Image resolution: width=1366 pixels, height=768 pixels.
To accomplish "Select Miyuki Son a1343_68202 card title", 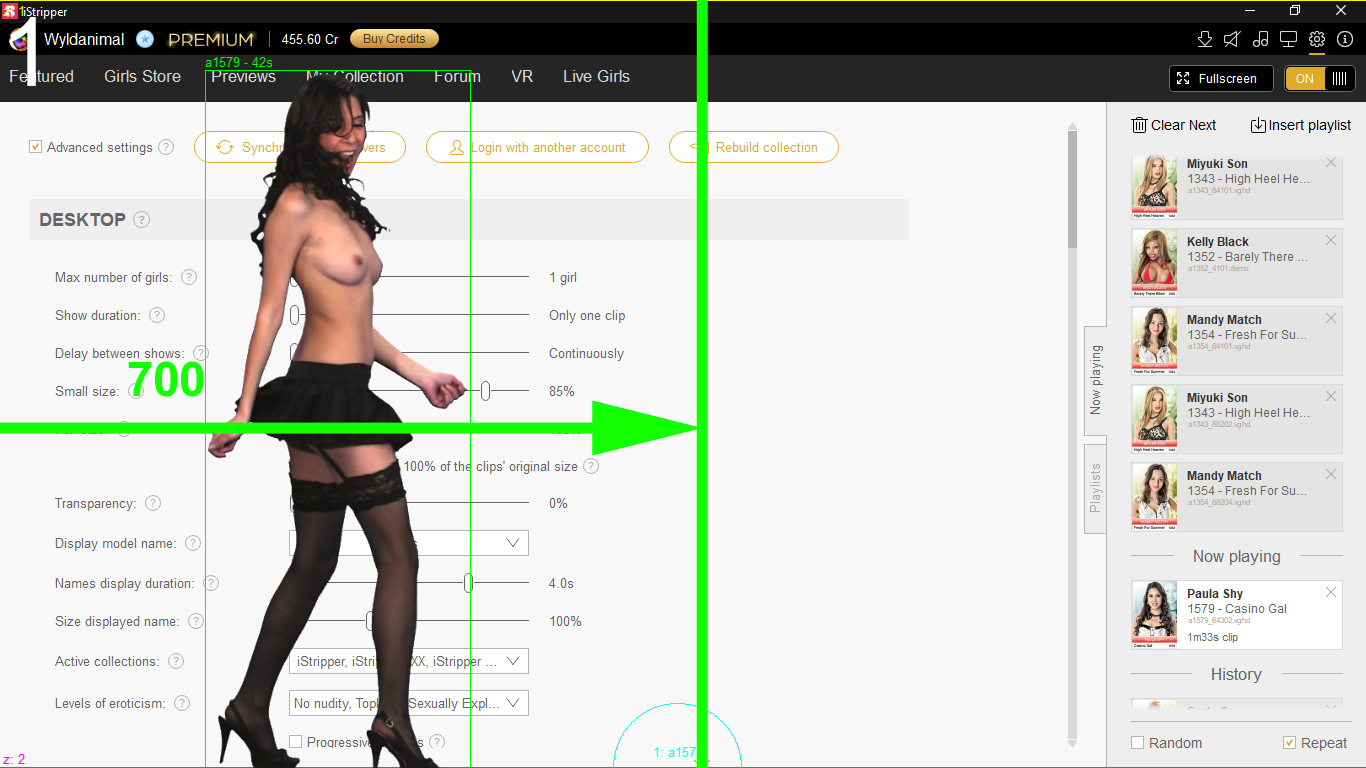I will coord(1217,398).
